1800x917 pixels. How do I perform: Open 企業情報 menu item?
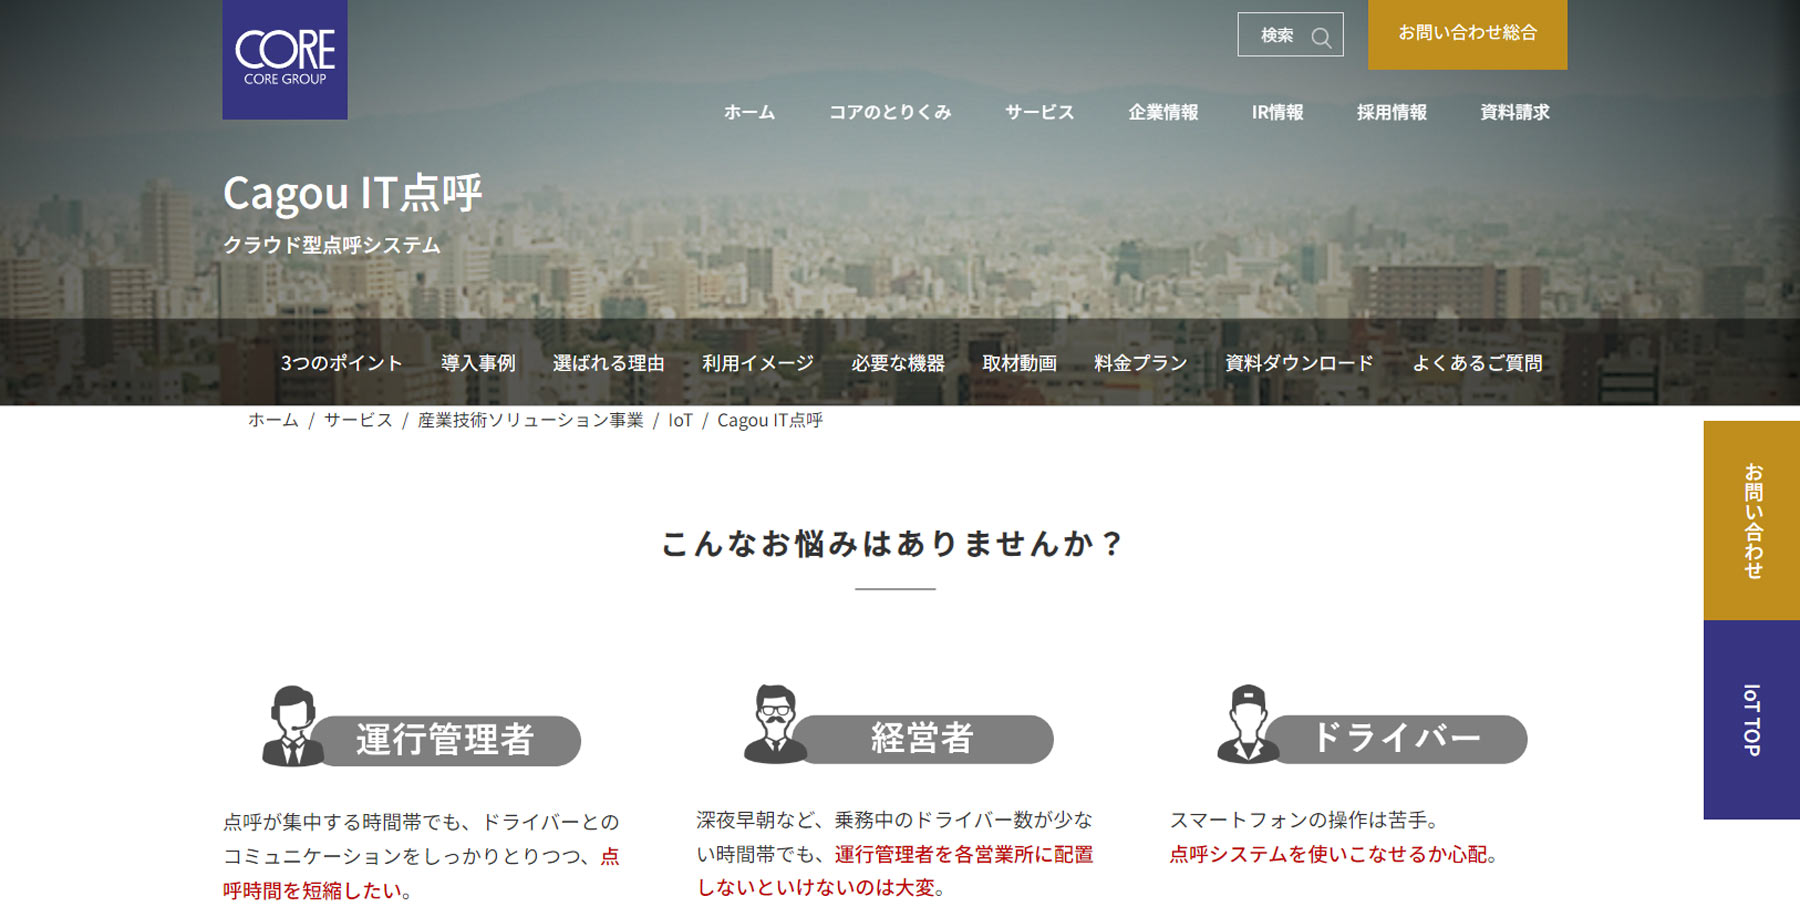coord(1163,112)
